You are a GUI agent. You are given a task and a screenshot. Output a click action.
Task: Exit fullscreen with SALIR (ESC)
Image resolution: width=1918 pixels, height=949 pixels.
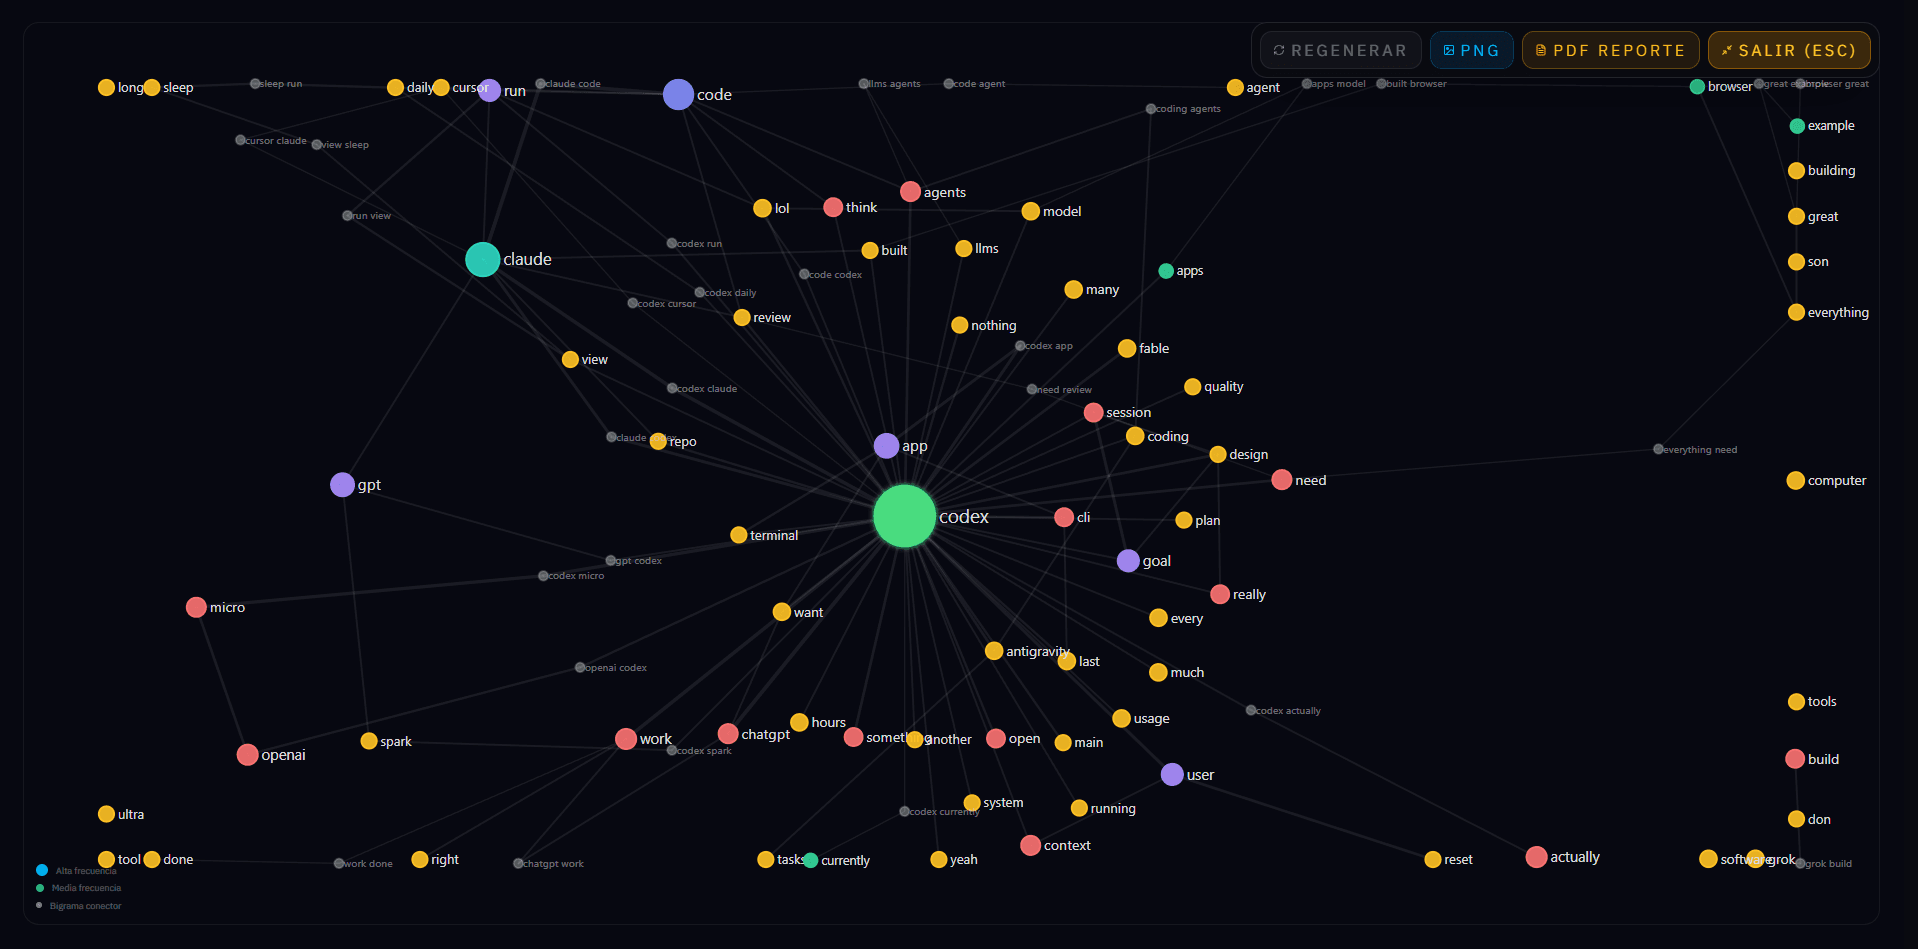pos(1789,50)
